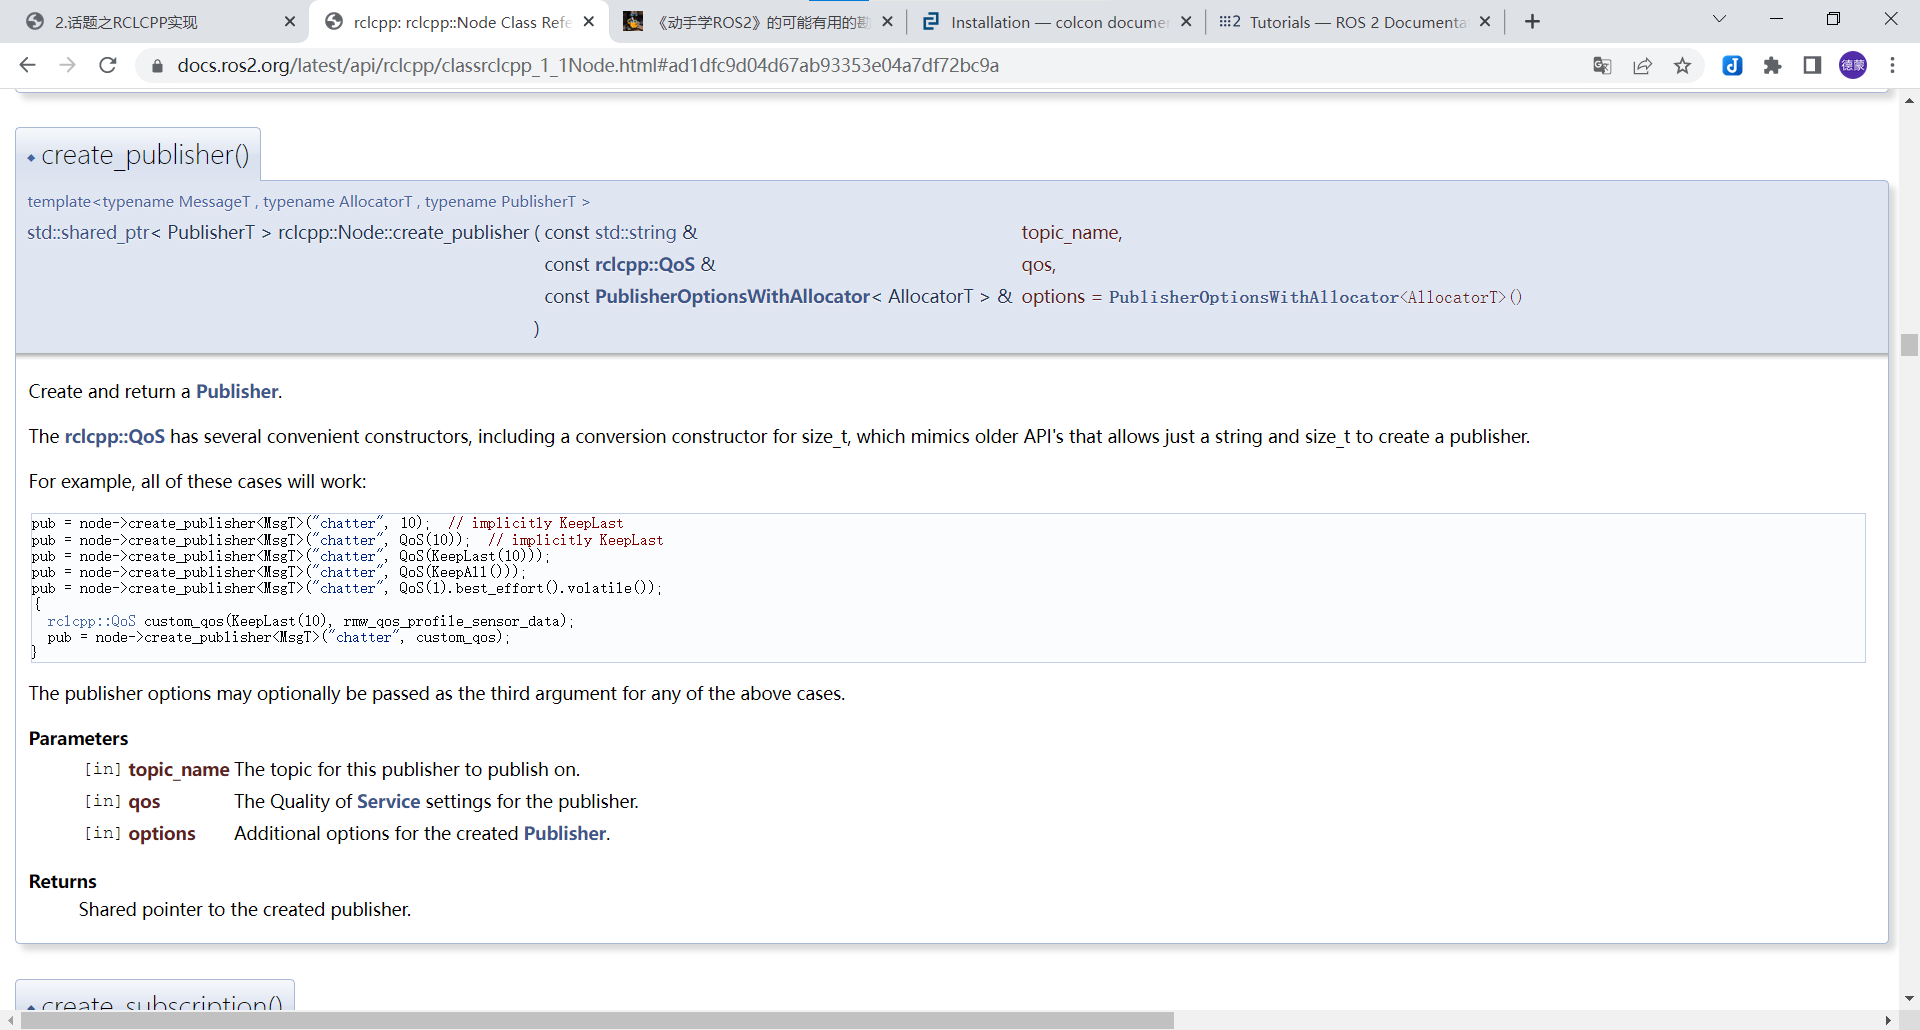Bookmark this page with star
The width and height of the screenshot is (1920, 1030).
coord(1683,66)
